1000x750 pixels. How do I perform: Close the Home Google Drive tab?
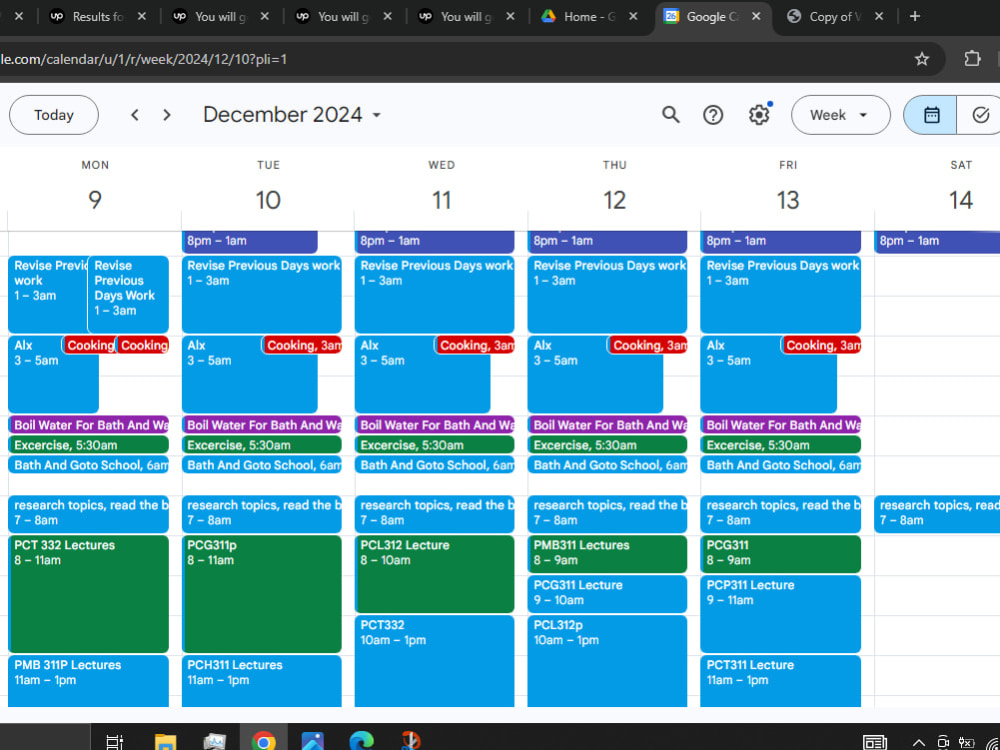633,17
